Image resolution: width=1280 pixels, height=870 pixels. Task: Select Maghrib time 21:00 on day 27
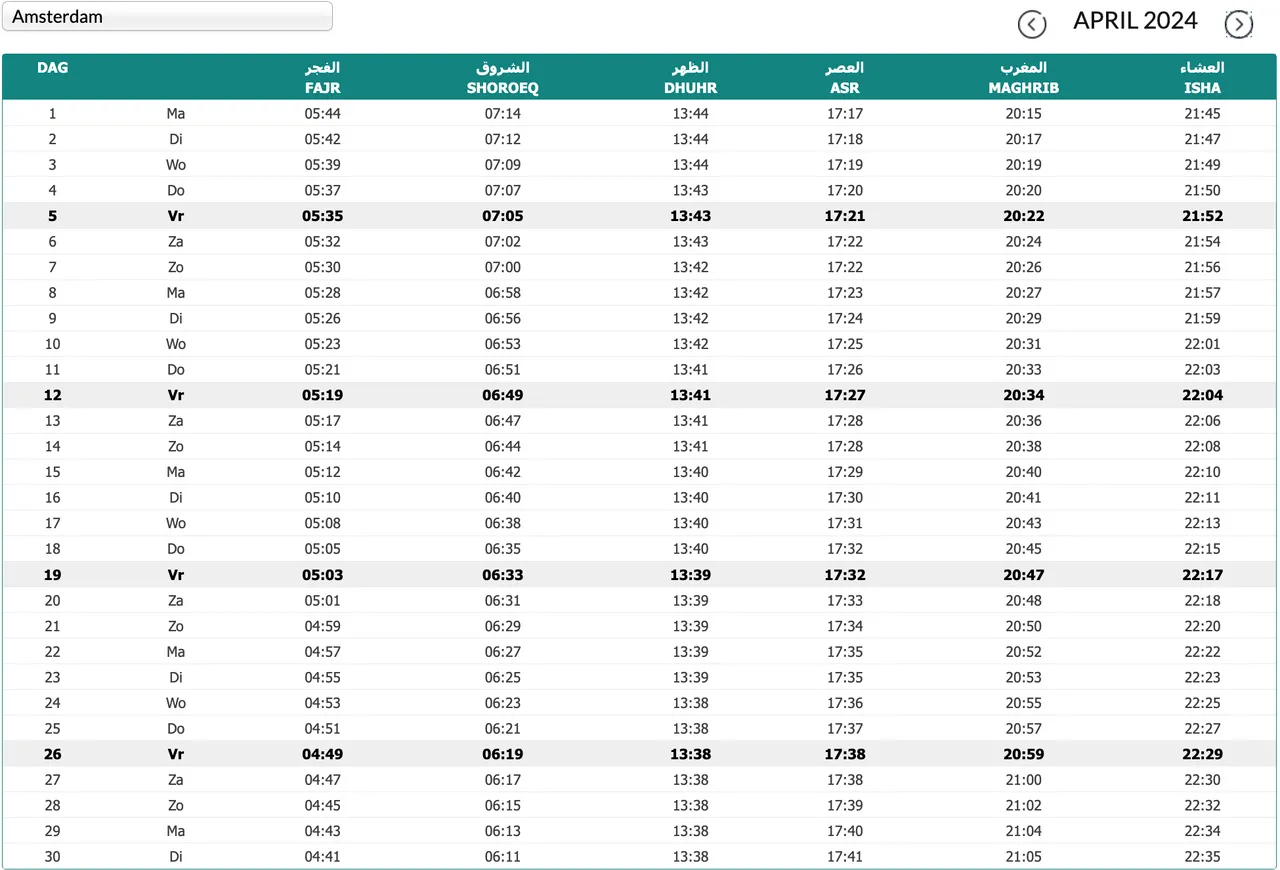pos(1024,780)
